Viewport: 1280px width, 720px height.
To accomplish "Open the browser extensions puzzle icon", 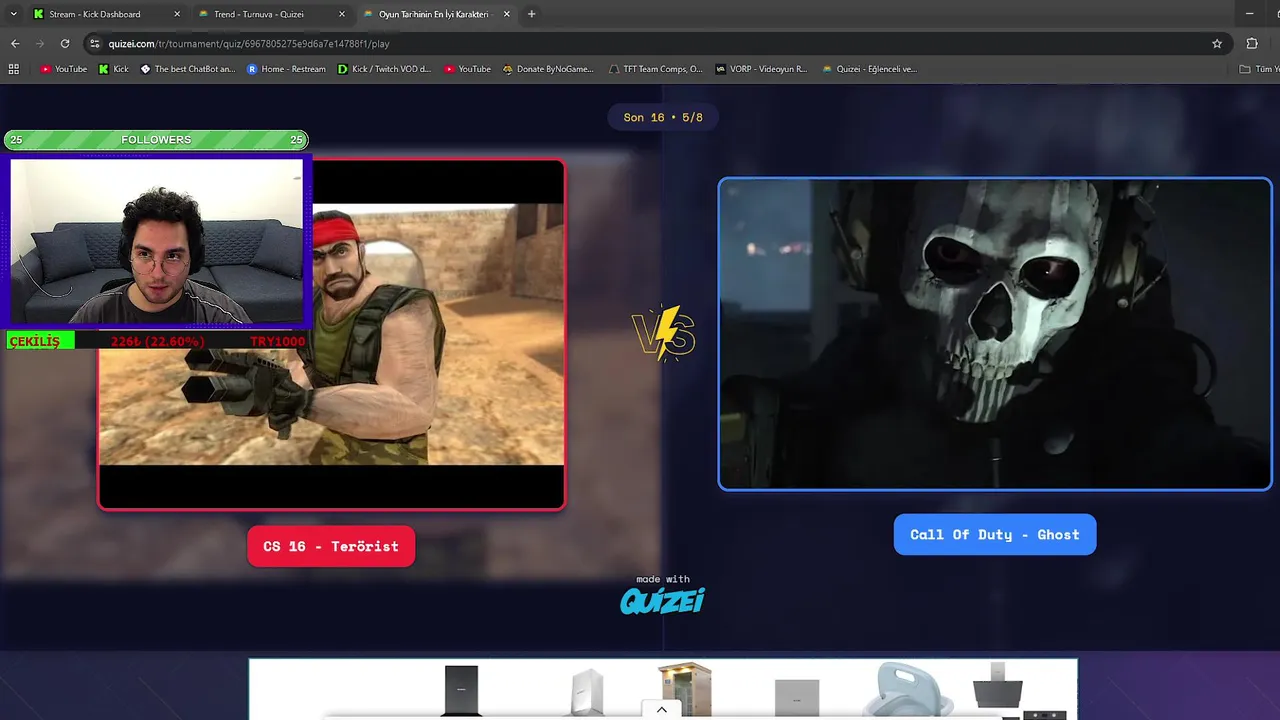I will click(1252, 43).
